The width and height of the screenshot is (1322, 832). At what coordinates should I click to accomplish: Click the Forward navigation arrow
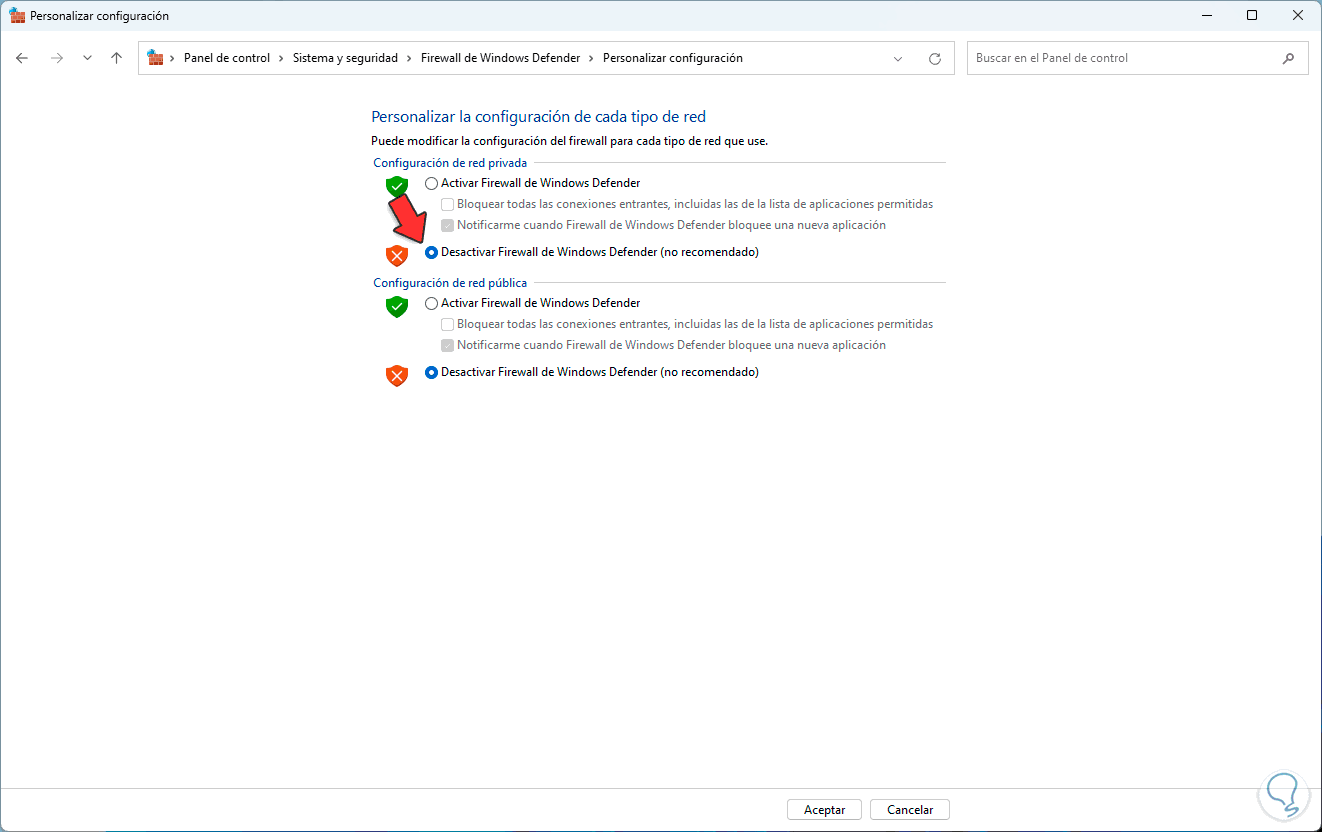coord(57,58)
